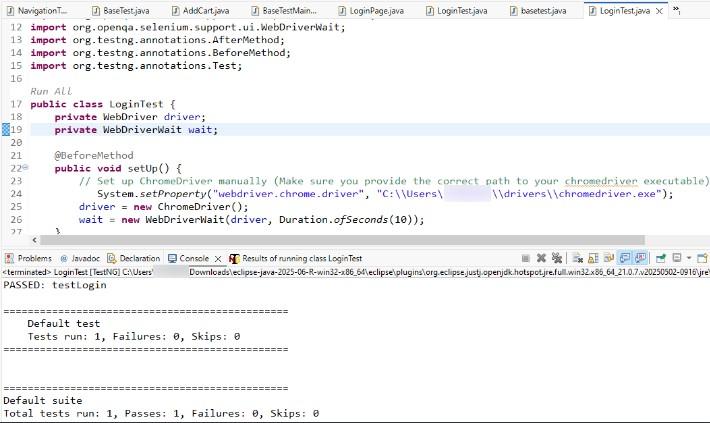
Task: Collapse the setUp() method fold at line 22
Action: click(25, 168)
